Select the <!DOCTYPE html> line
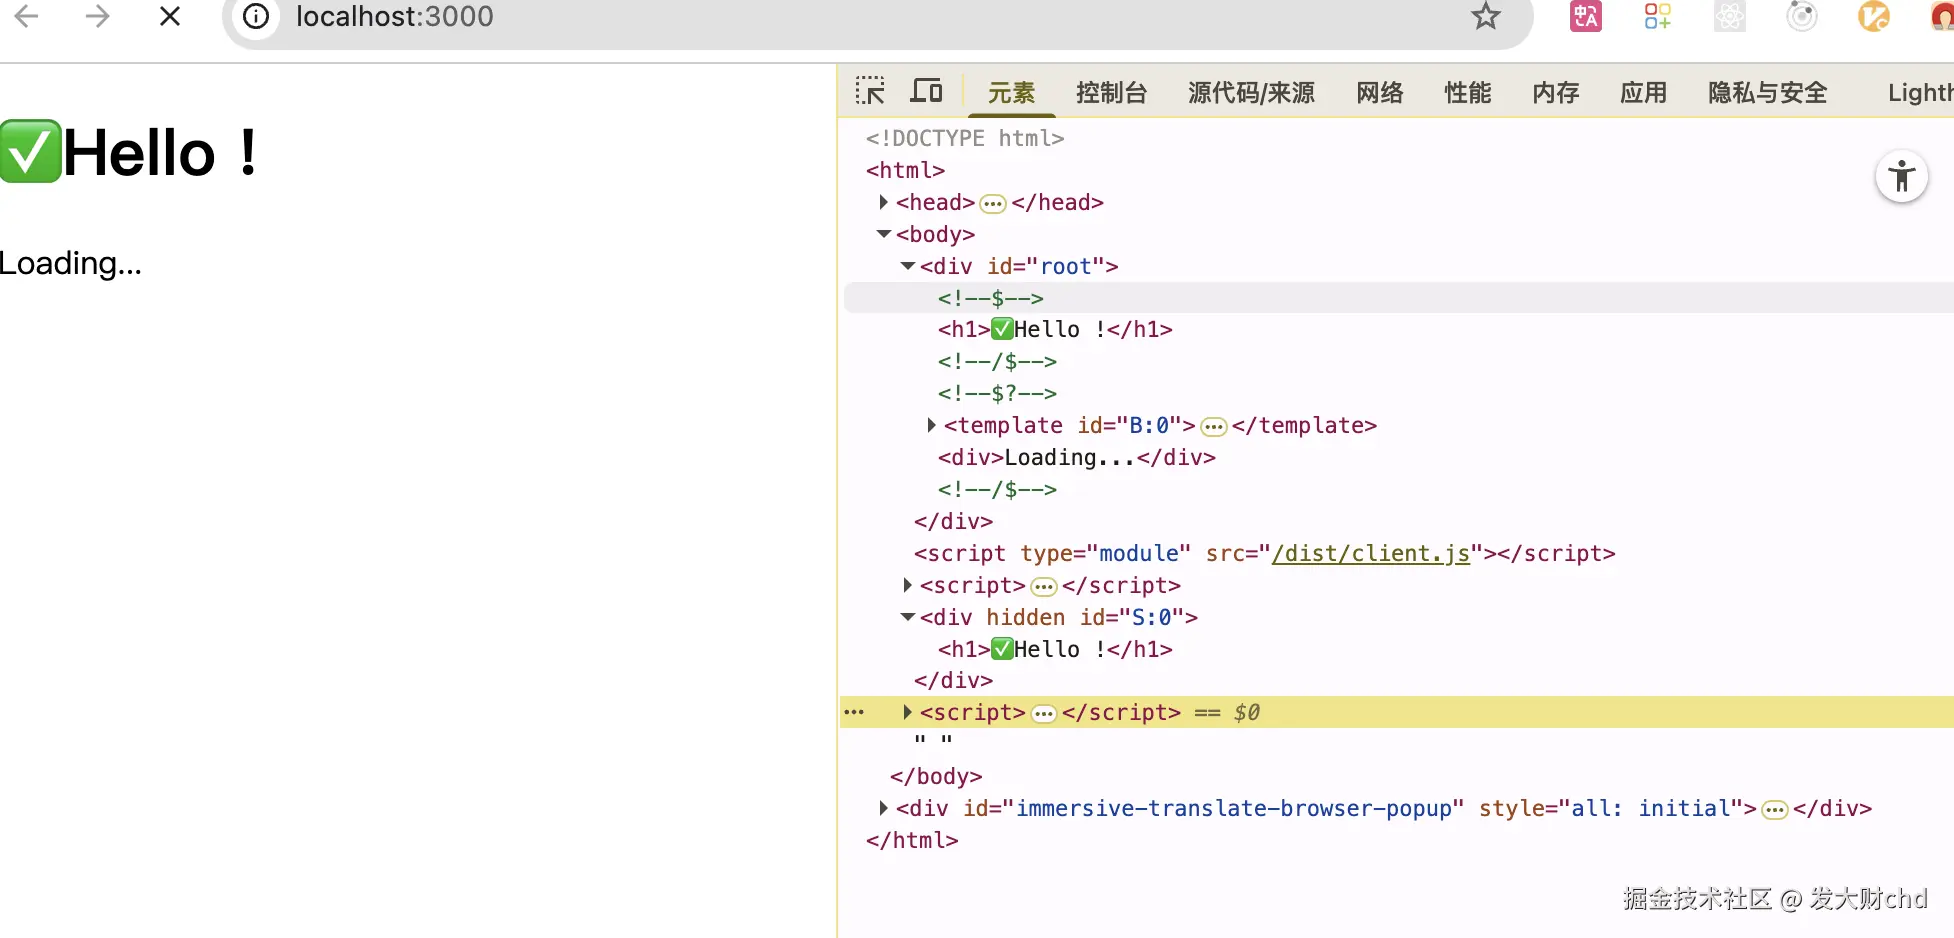Image resolution: width=1954 pixels, height=938 pixels. (965, 138)
